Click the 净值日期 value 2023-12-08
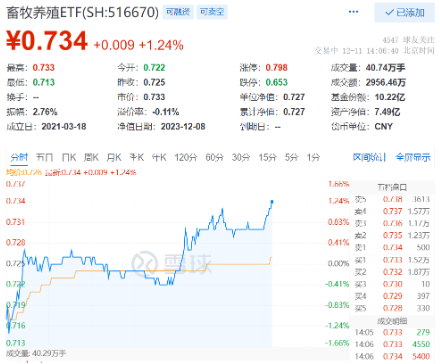 (x=183, y=127)
